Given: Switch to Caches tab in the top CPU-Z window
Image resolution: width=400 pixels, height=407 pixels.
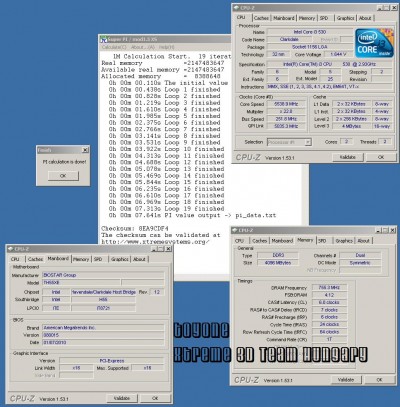Looking at the screenshot, I should pos(261,18).
